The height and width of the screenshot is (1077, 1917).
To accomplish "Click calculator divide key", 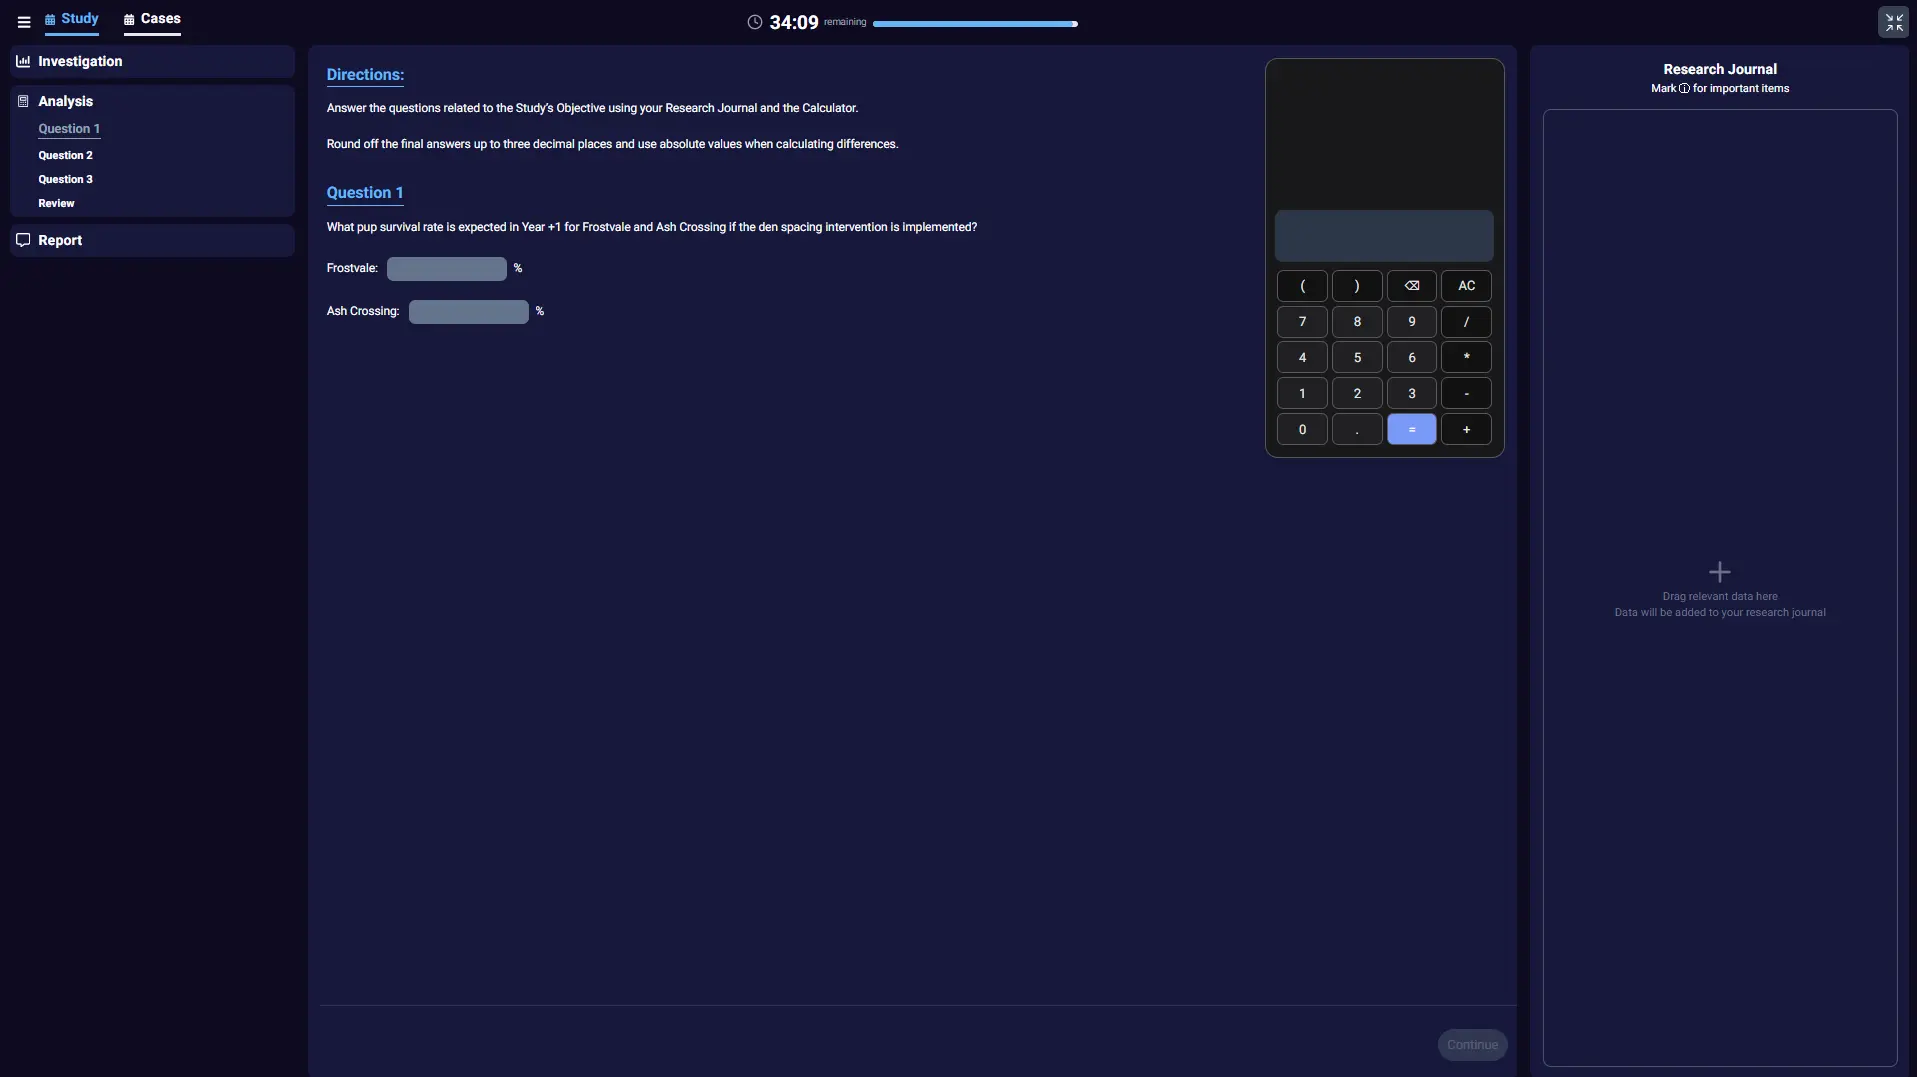I will click(1466, 322).
